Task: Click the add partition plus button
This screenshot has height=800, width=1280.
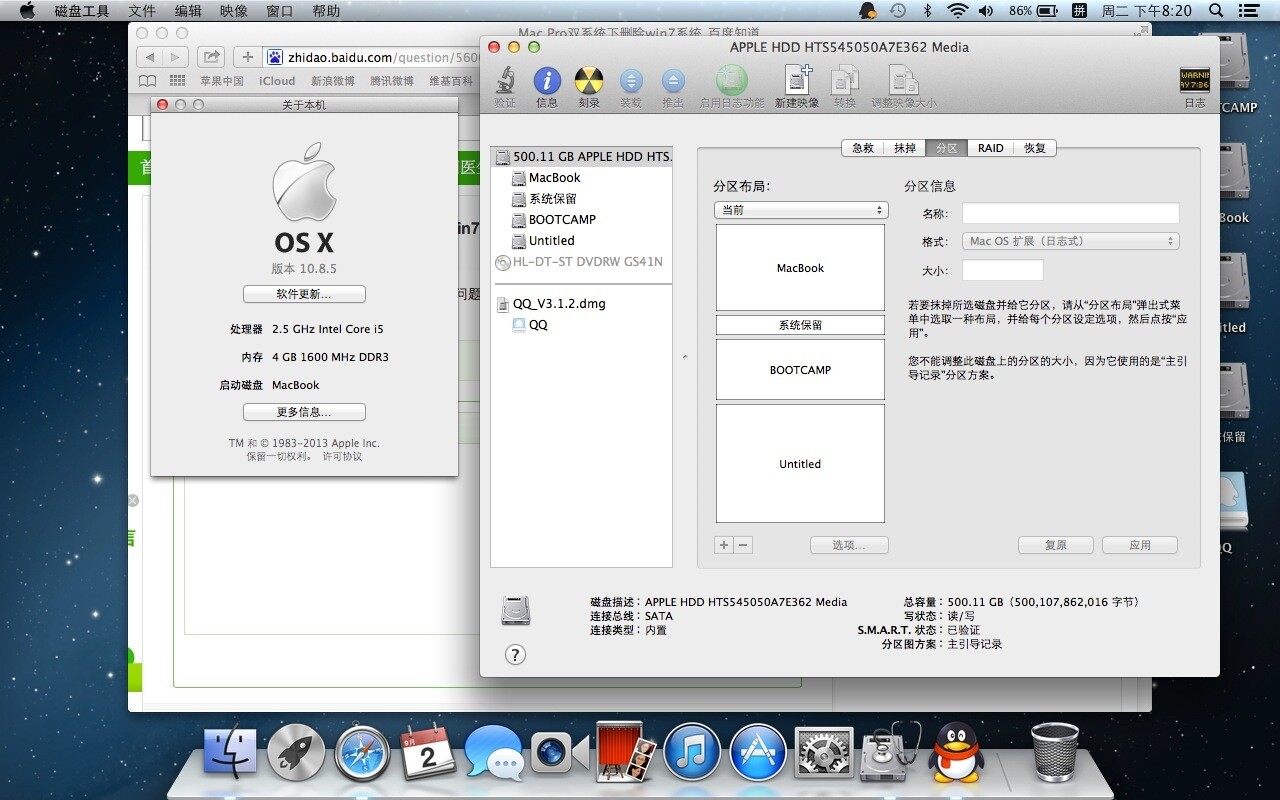Action: (x=724, y=545)
